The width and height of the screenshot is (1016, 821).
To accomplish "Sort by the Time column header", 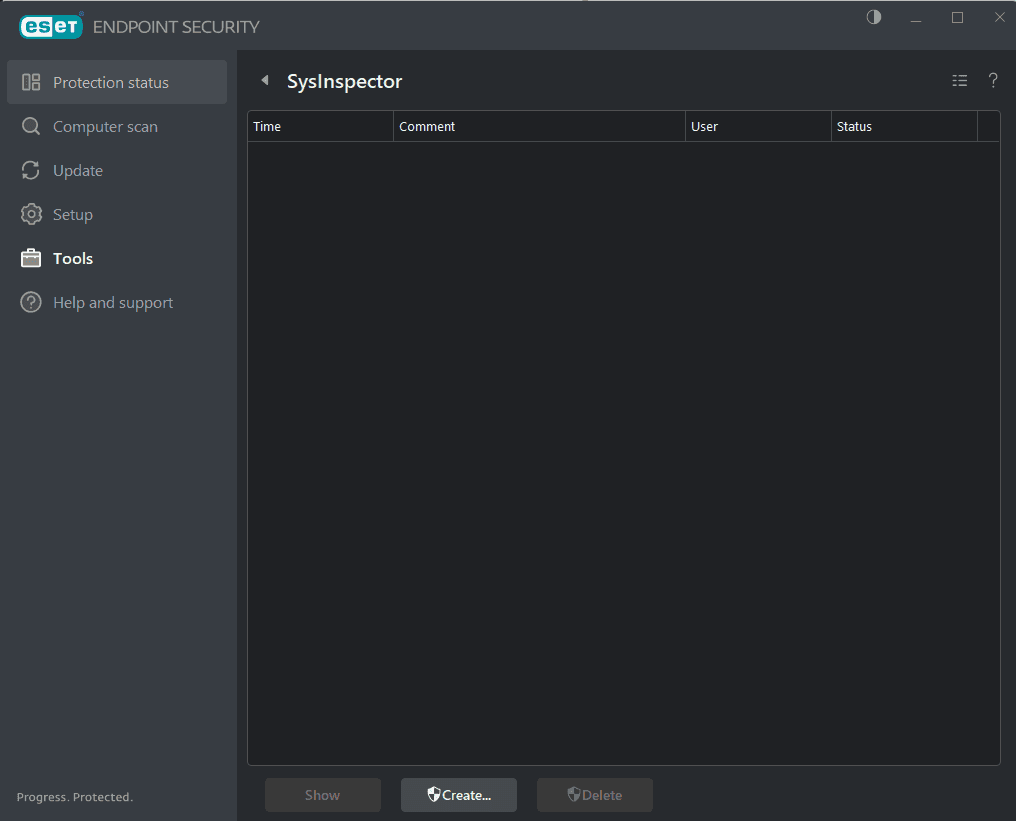I will pyautogui.click(x=321, y=126).
